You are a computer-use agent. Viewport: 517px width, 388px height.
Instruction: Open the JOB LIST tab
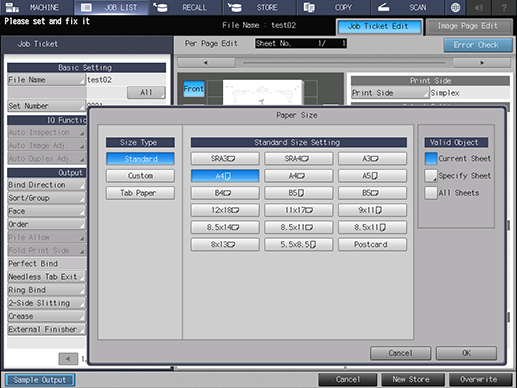111,7
